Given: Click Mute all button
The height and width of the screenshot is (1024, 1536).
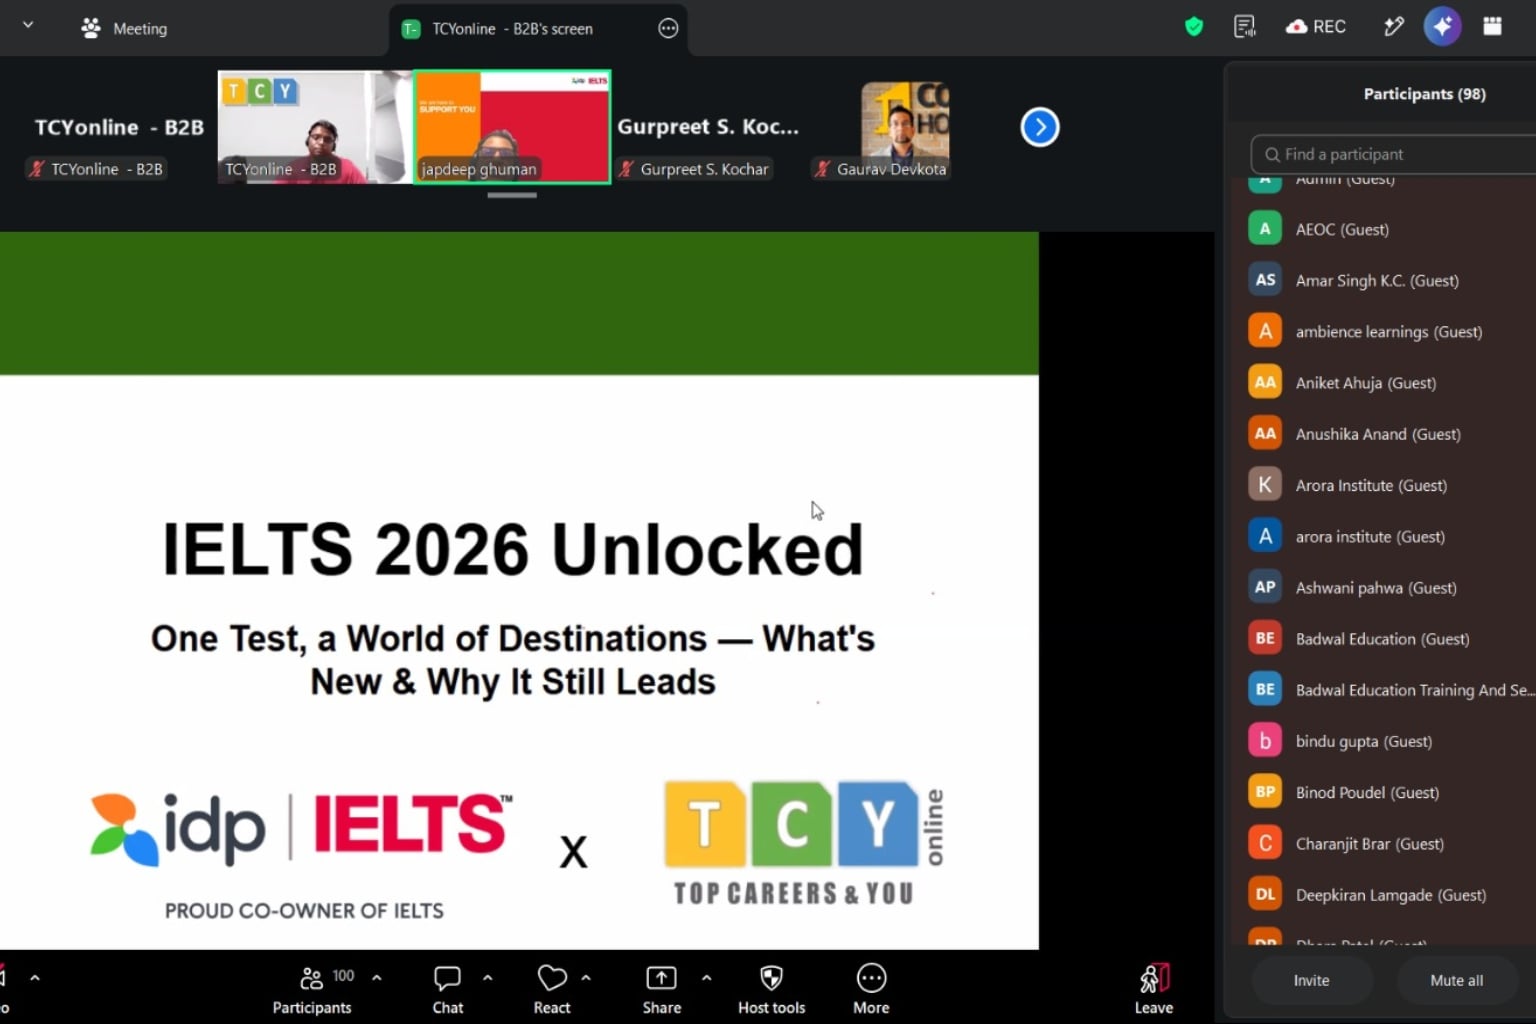Looking at the screenshot, I should coord(1456,980).
